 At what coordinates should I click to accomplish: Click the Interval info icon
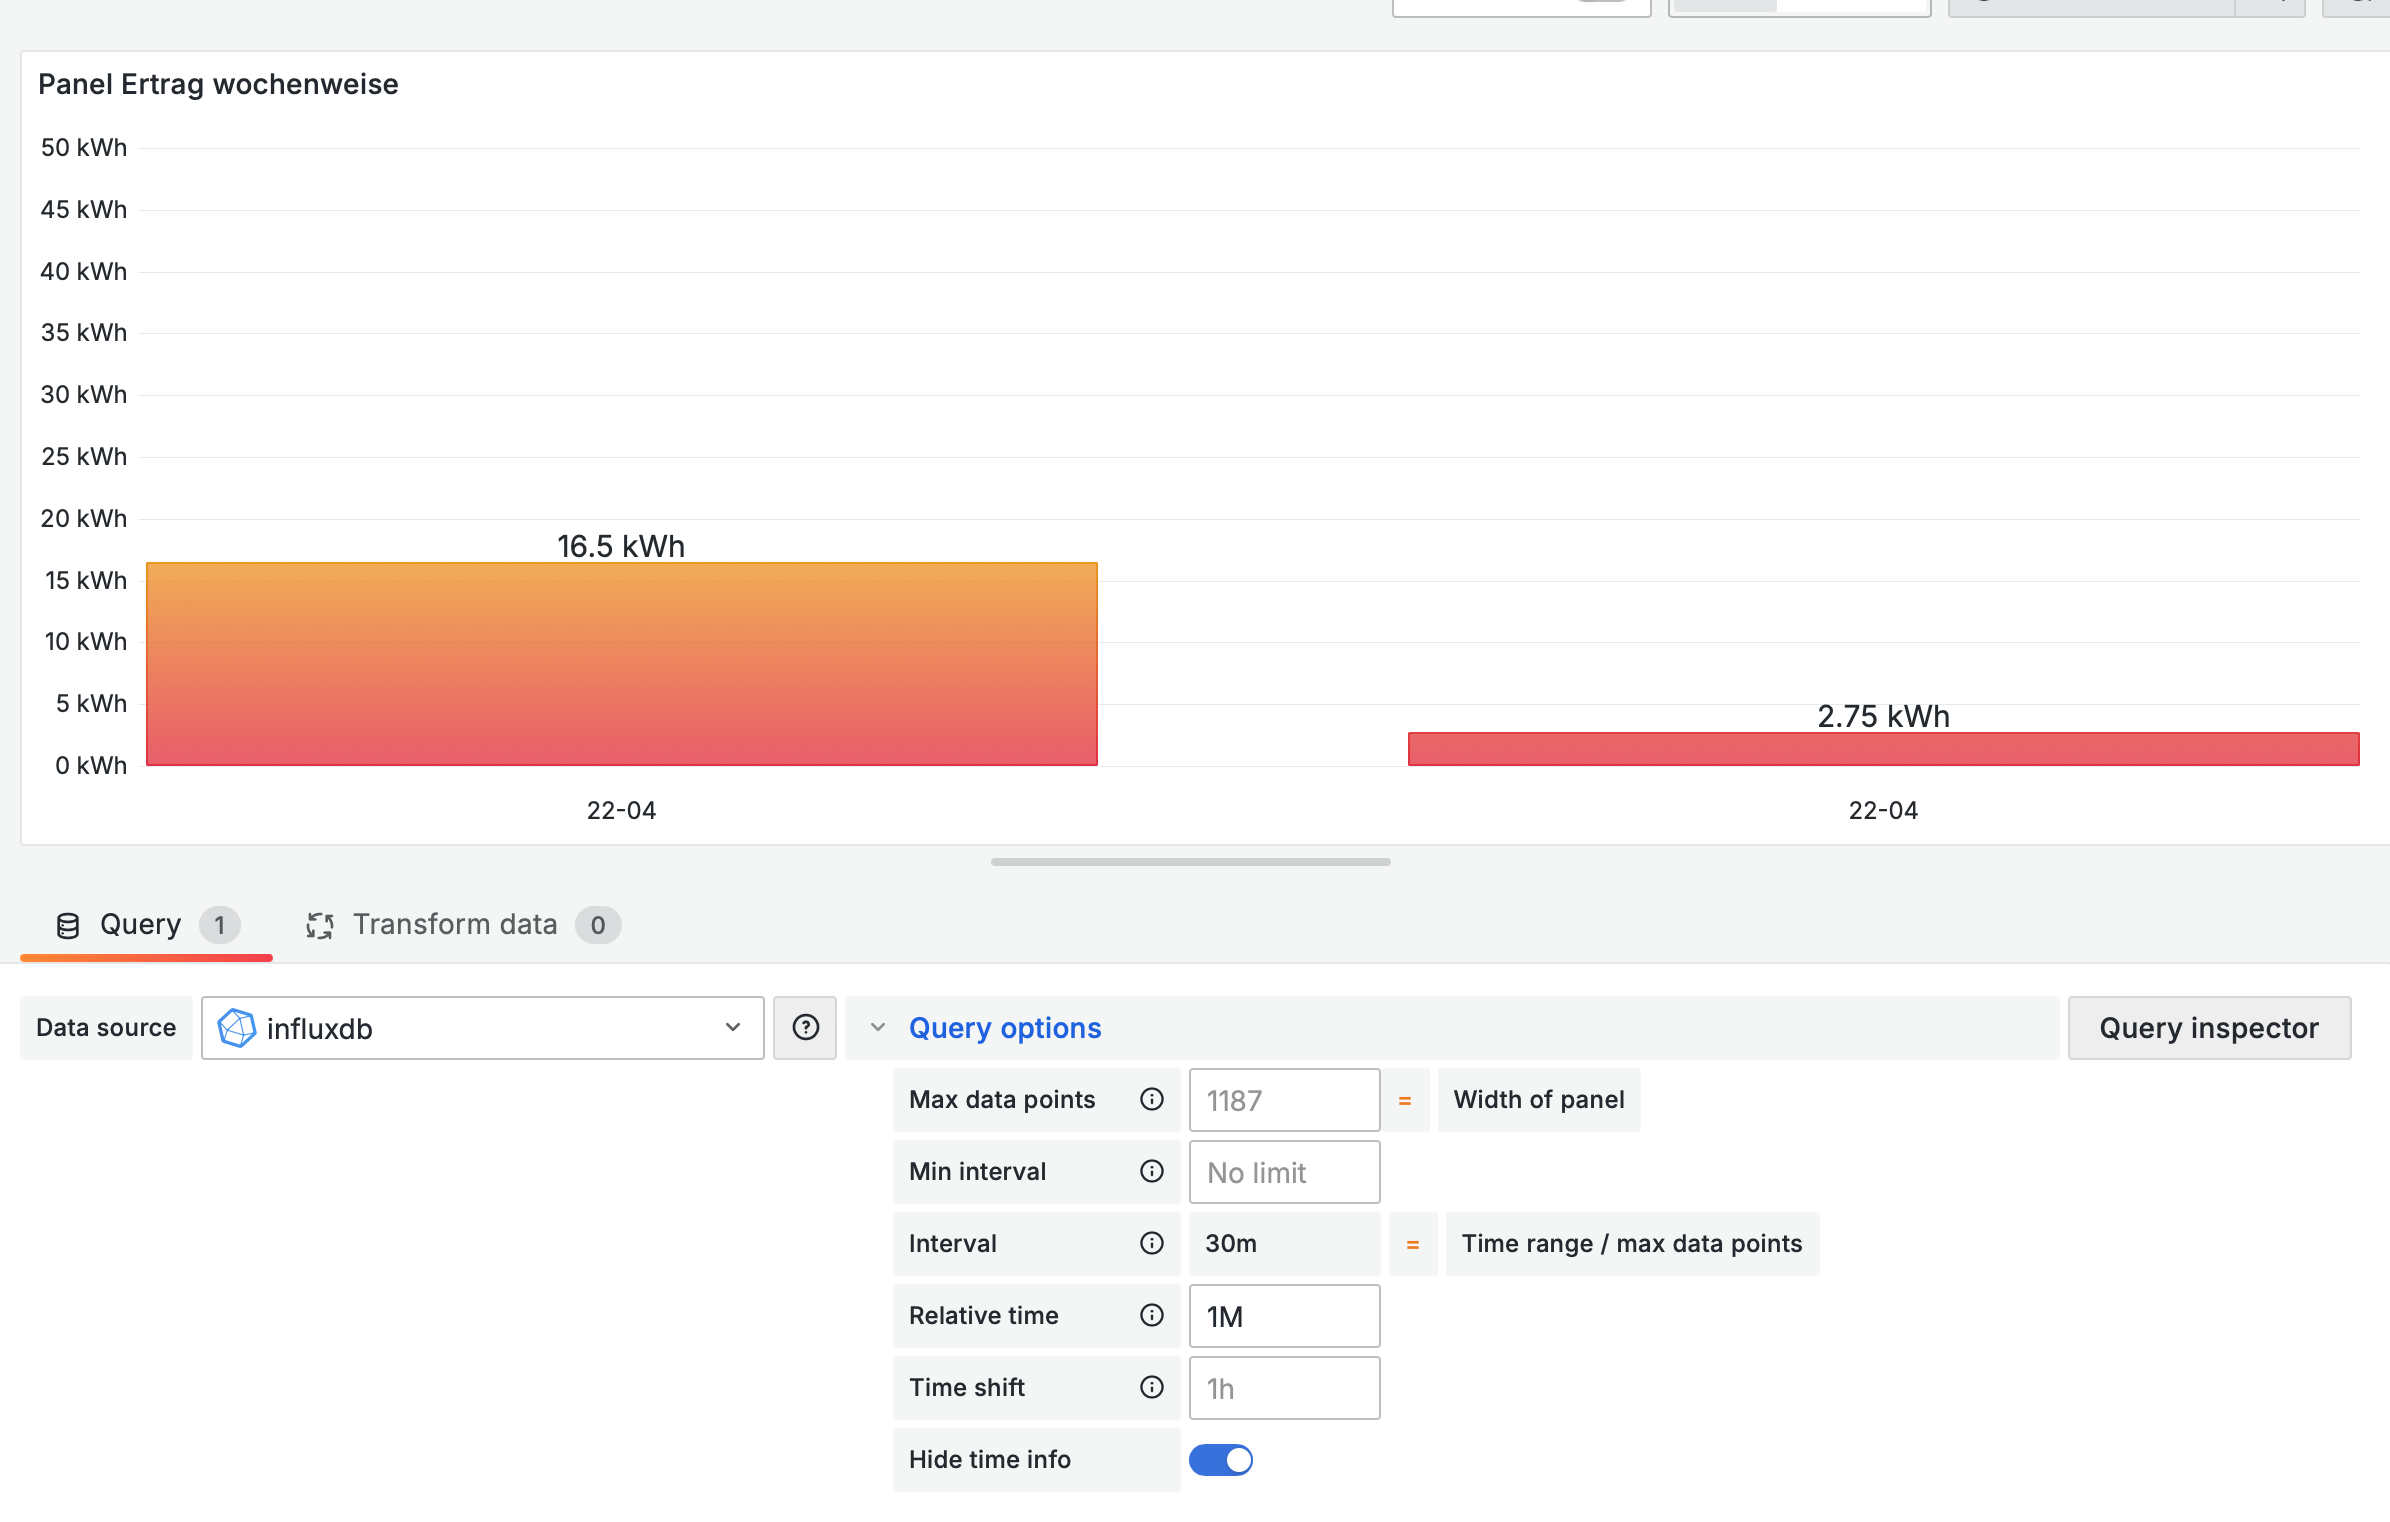1152,1243
